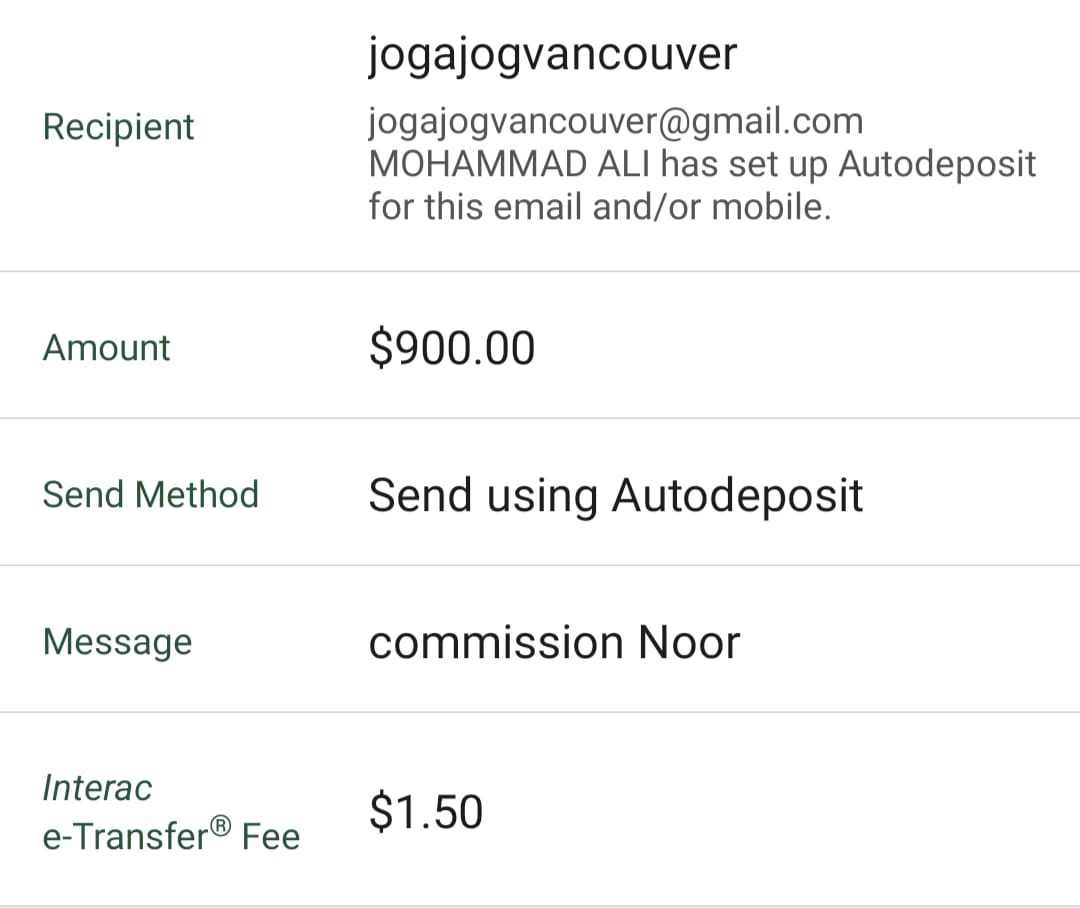
Task: Tap the Message row
Action: (x=540, y=639)
